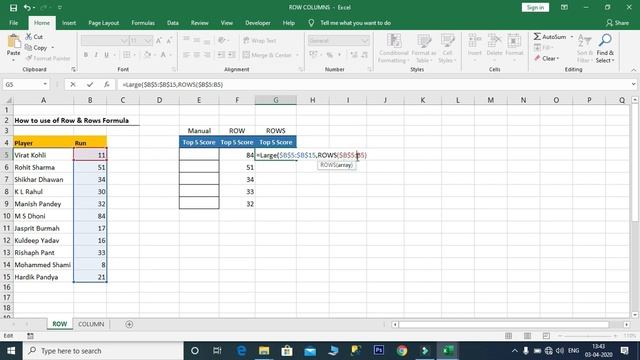
Task: Expand the Name Box dropdown
Action: click(45, 84)
